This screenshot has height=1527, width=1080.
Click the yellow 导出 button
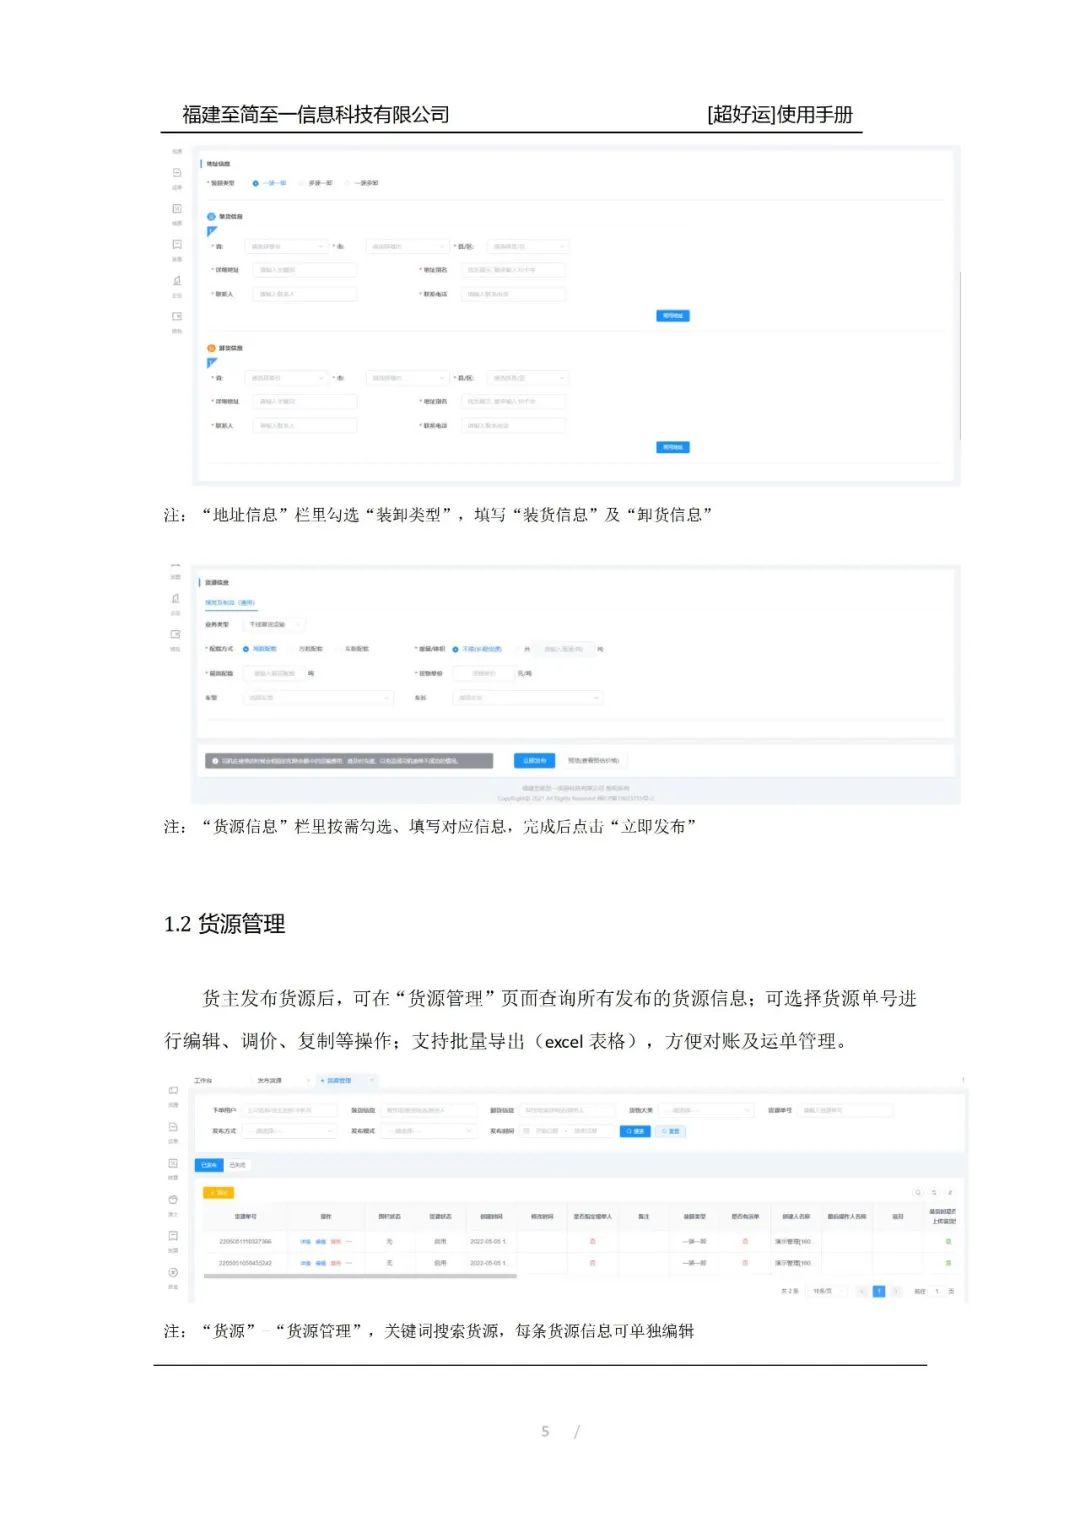coord(218,1193)
